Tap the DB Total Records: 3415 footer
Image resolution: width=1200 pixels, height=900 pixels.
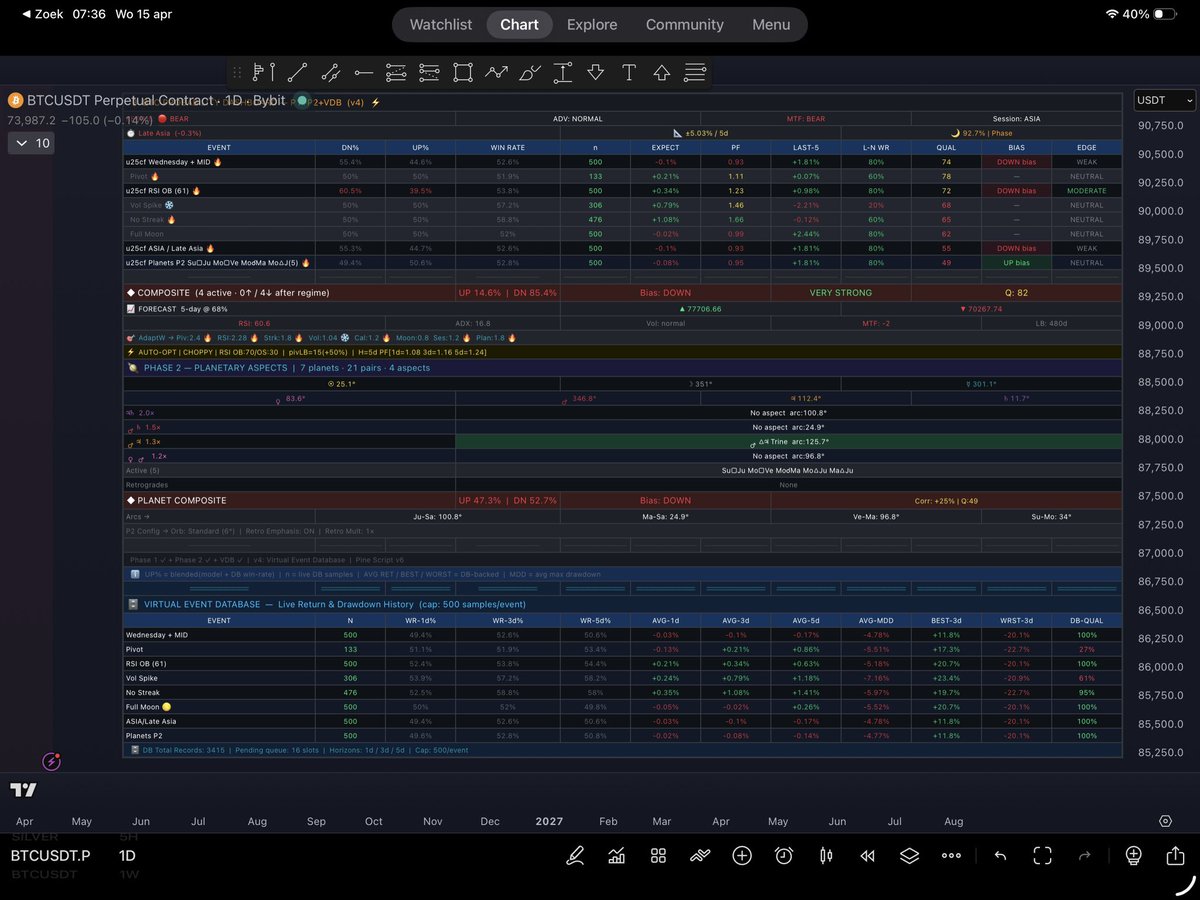click(622, 750)
